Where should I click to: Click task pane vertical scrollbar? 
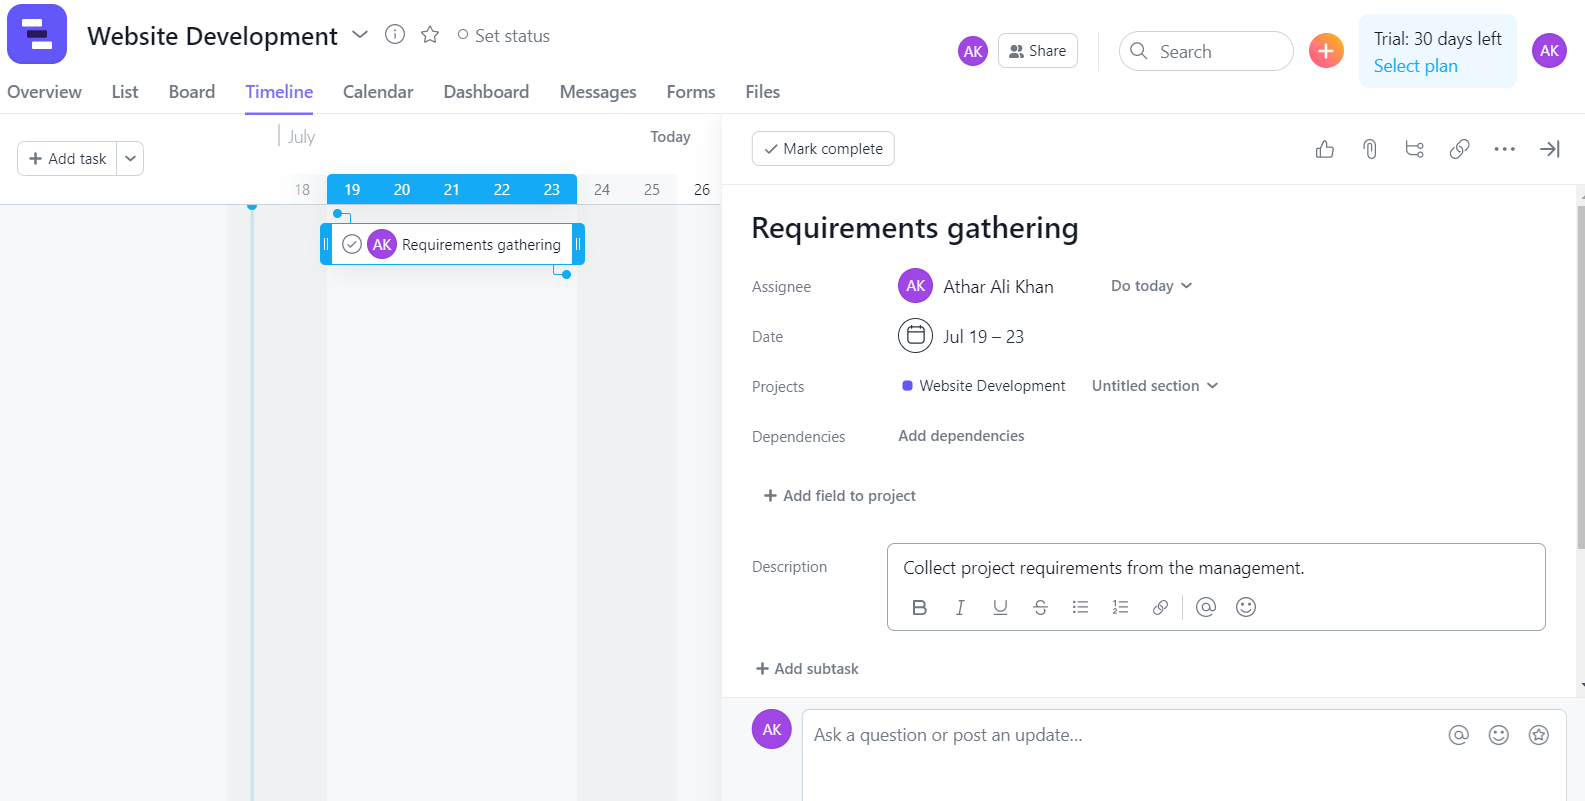tap(1581, 378)
